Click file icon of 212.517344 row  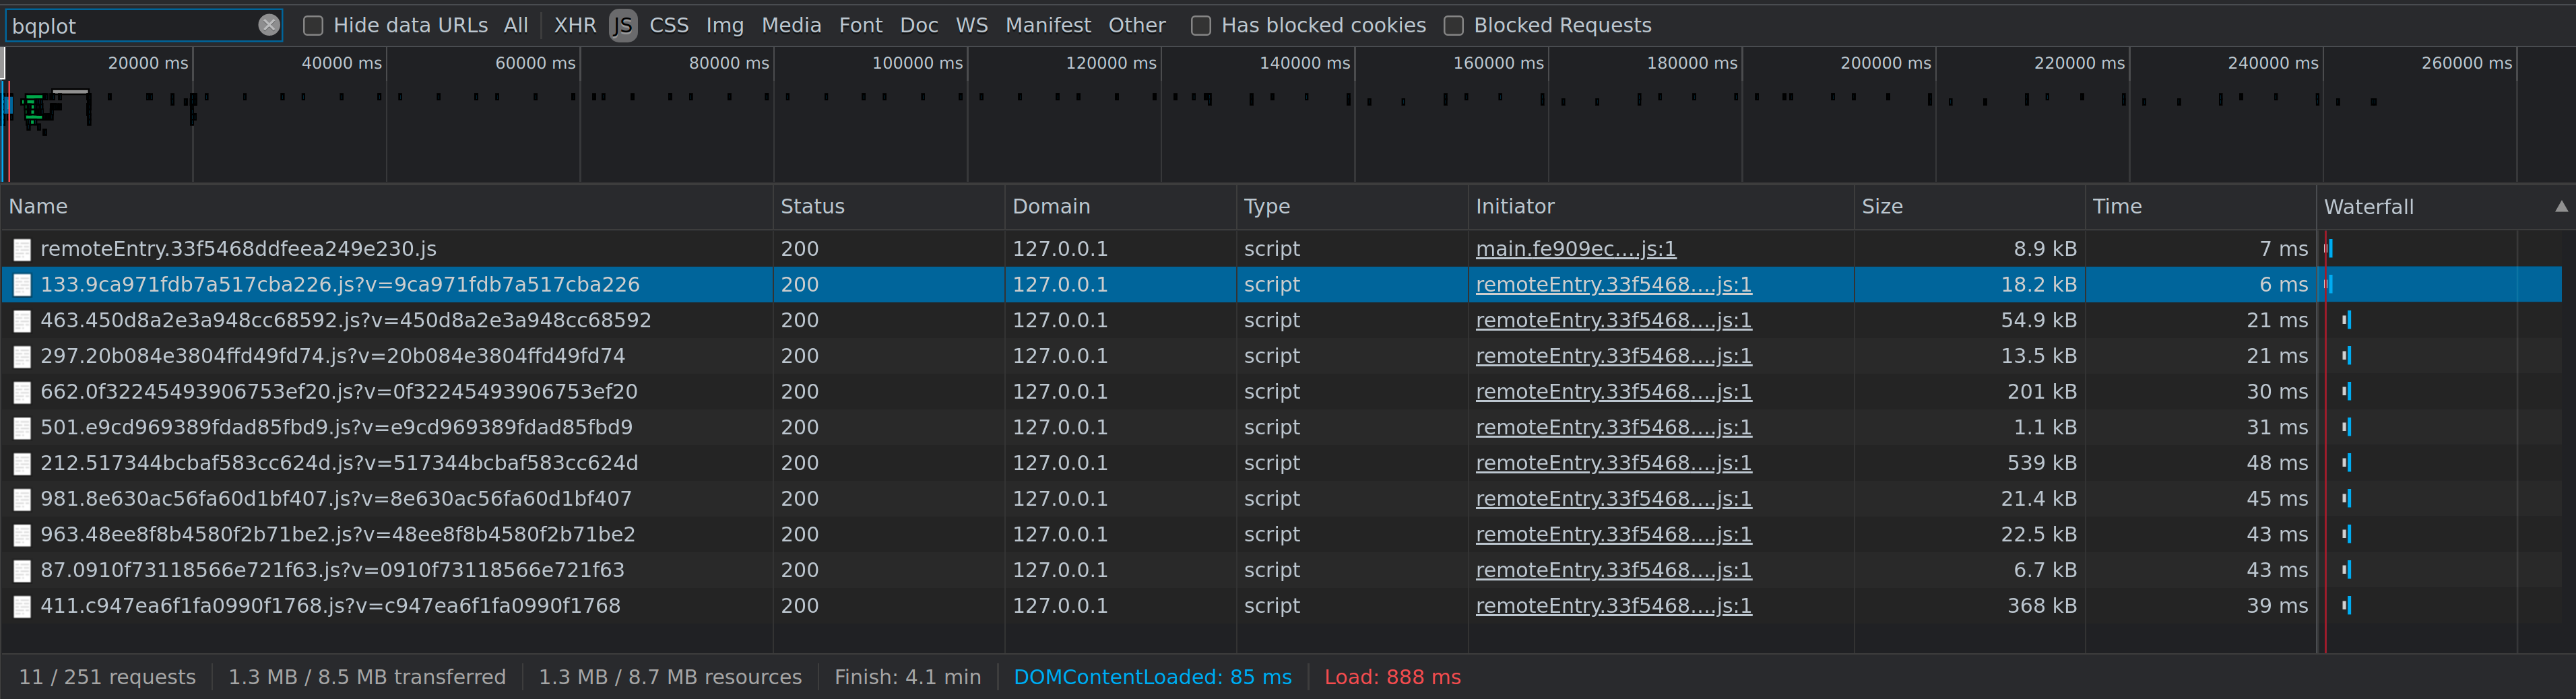[22, 464]
